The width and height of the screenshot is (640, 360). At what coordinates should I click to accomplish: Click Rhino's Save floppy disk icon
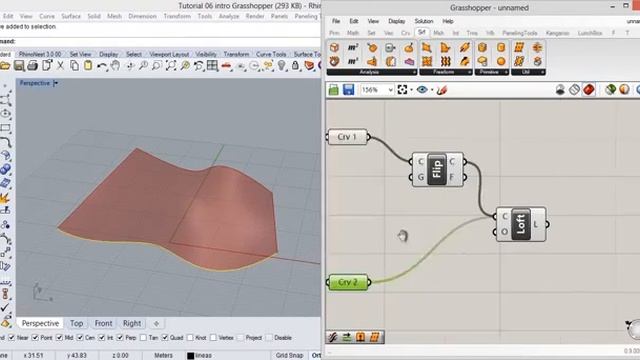19,65
